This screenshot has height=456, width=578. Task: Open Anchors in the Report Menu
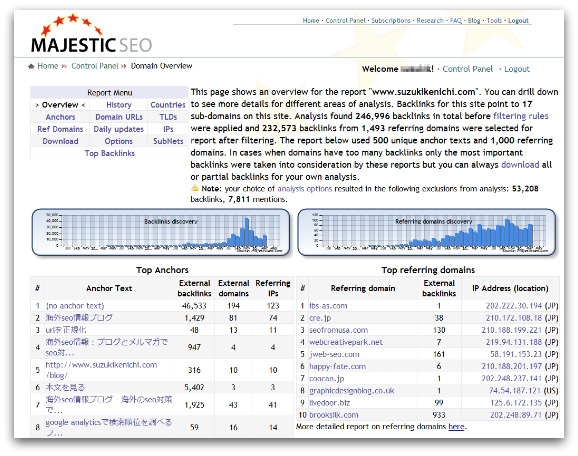pyautogui.click(x=60, y=117)
